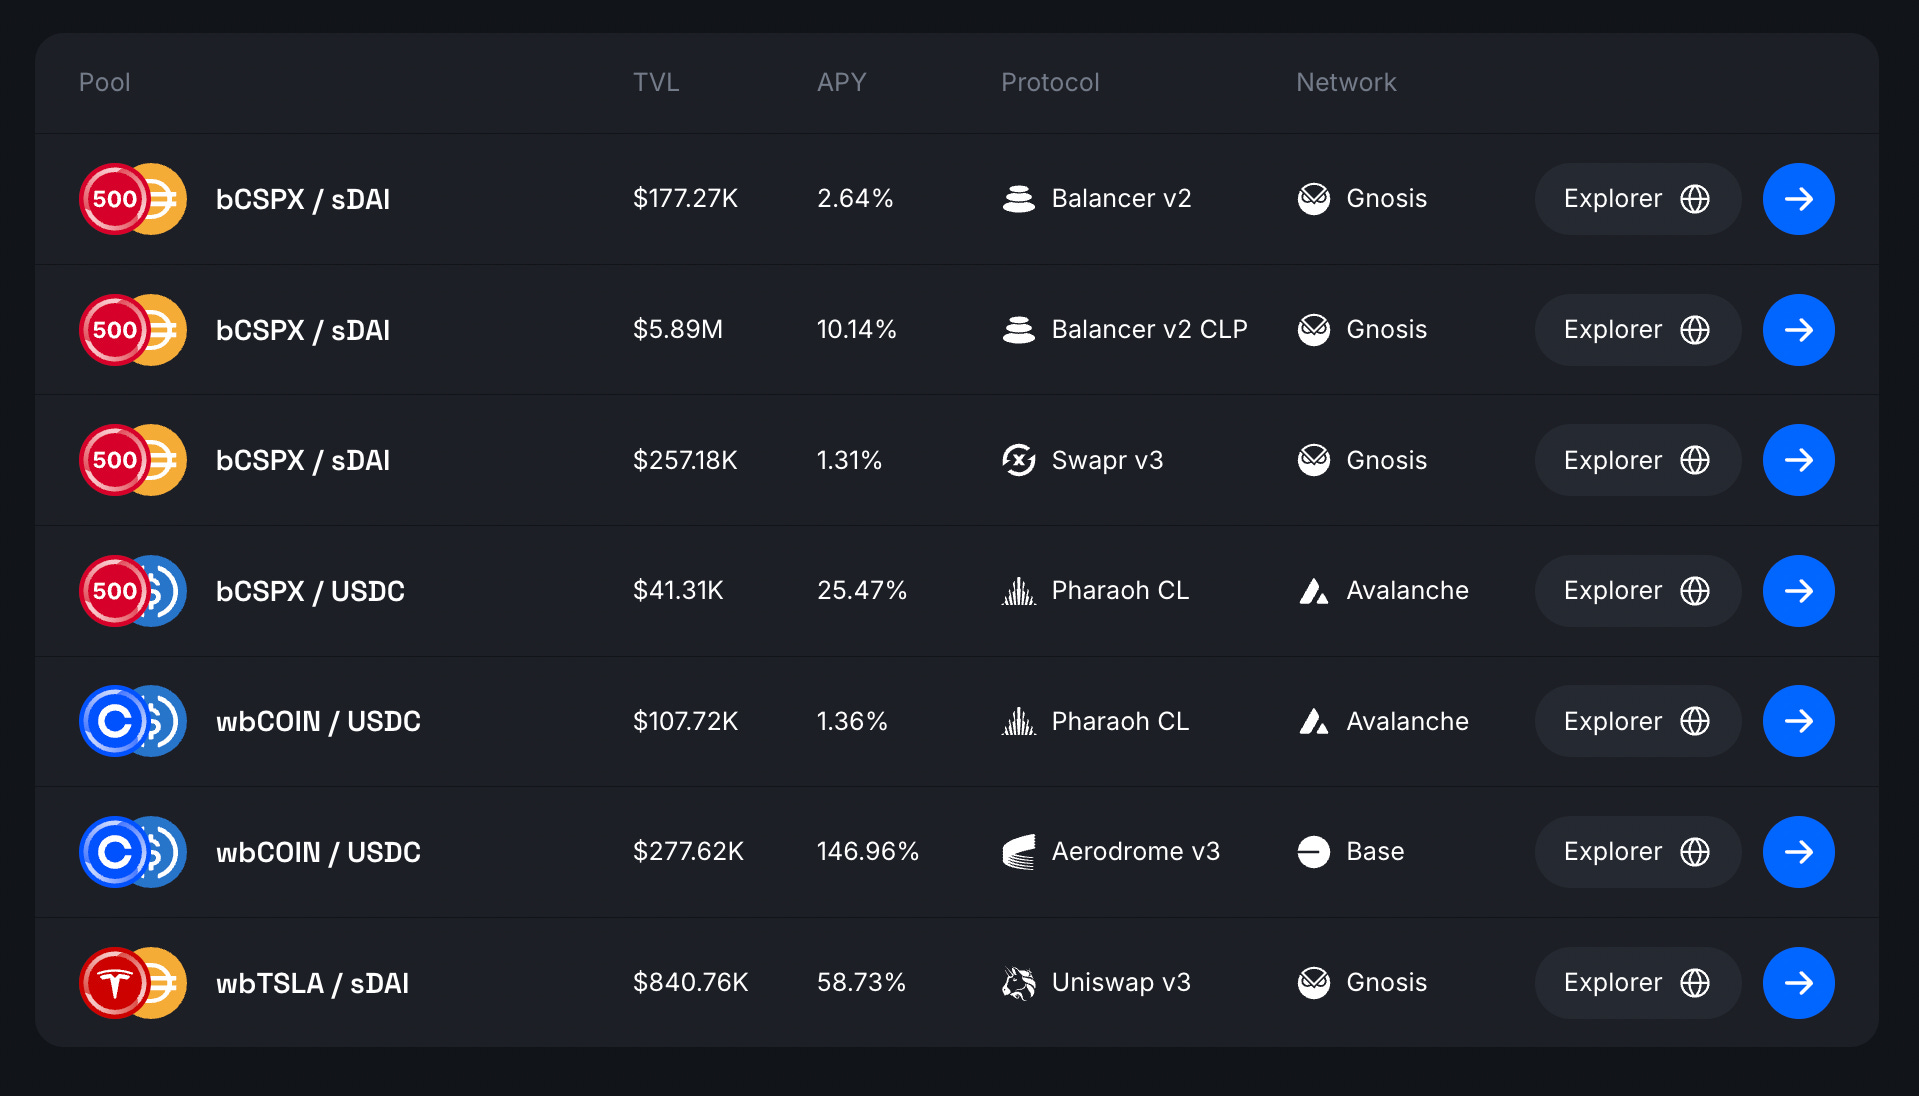Click Gnosis icon in Uniswap v3 row

(x=1313, y=983)
